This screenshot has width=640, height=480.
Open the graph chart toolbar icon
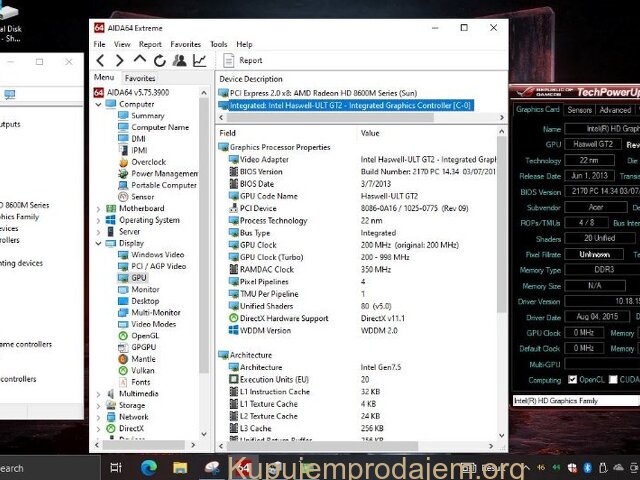click(199, 61)
